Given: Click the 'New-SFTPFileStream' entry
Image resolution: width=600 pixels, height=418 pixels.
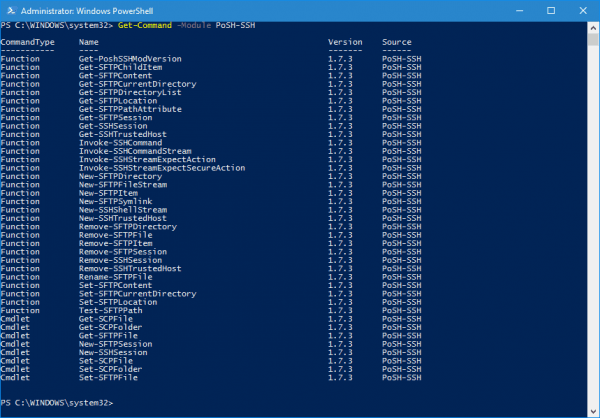Looking at the screenshot, I should click(123, 185).
